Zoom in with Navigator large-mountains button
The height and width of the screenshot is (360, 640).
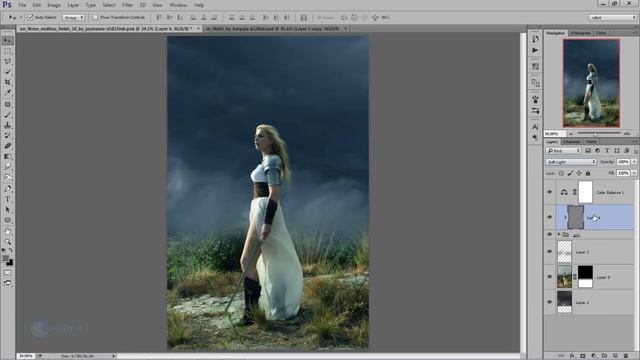pos(627,133)
